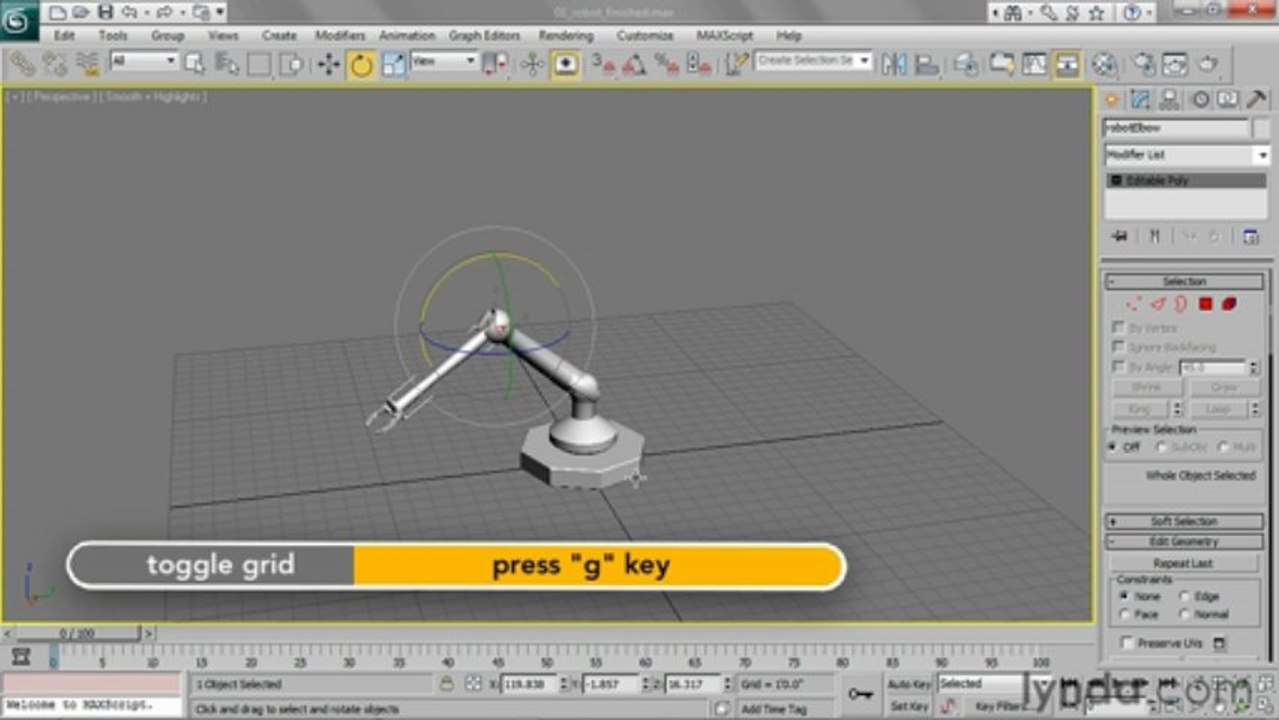1279x720 pixels.
Task: Click the time slider 0 / 100 handle
Action: click(x=77, y=633)
